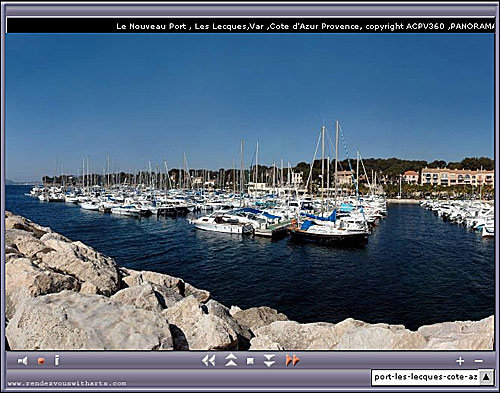Rotate panorama left with double-left arrows
500x393 pixels.
pos(209,361)
